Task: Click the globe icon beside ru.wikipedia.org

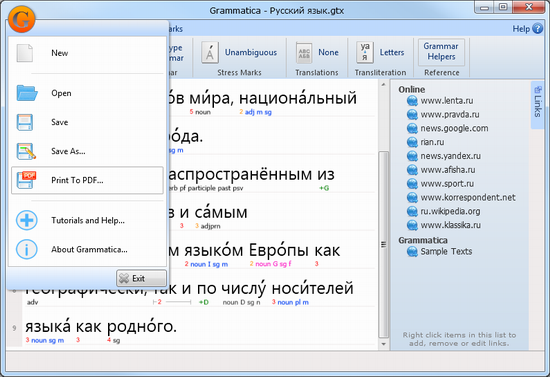Action: [412, 211]
